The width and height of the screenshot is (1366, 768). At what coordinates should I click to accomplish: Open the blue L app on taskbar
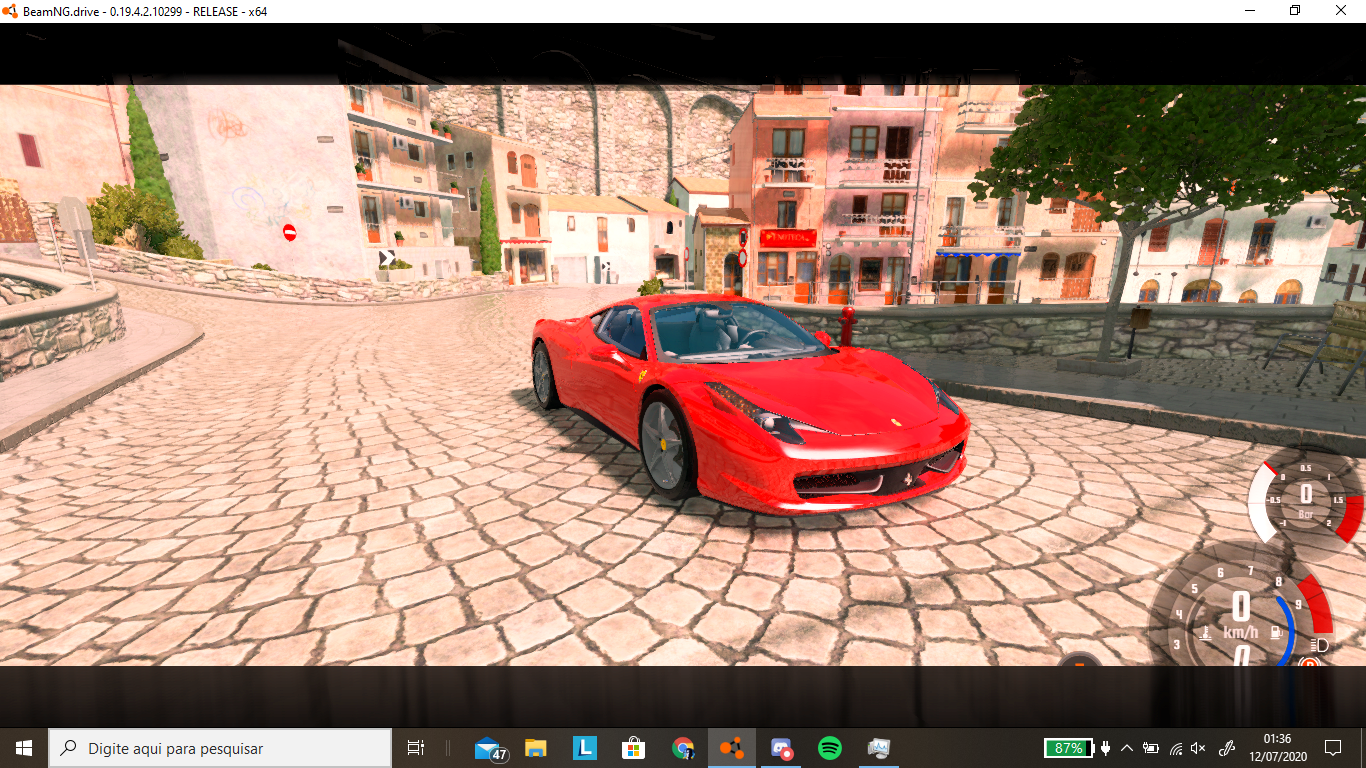click(585, 748)
